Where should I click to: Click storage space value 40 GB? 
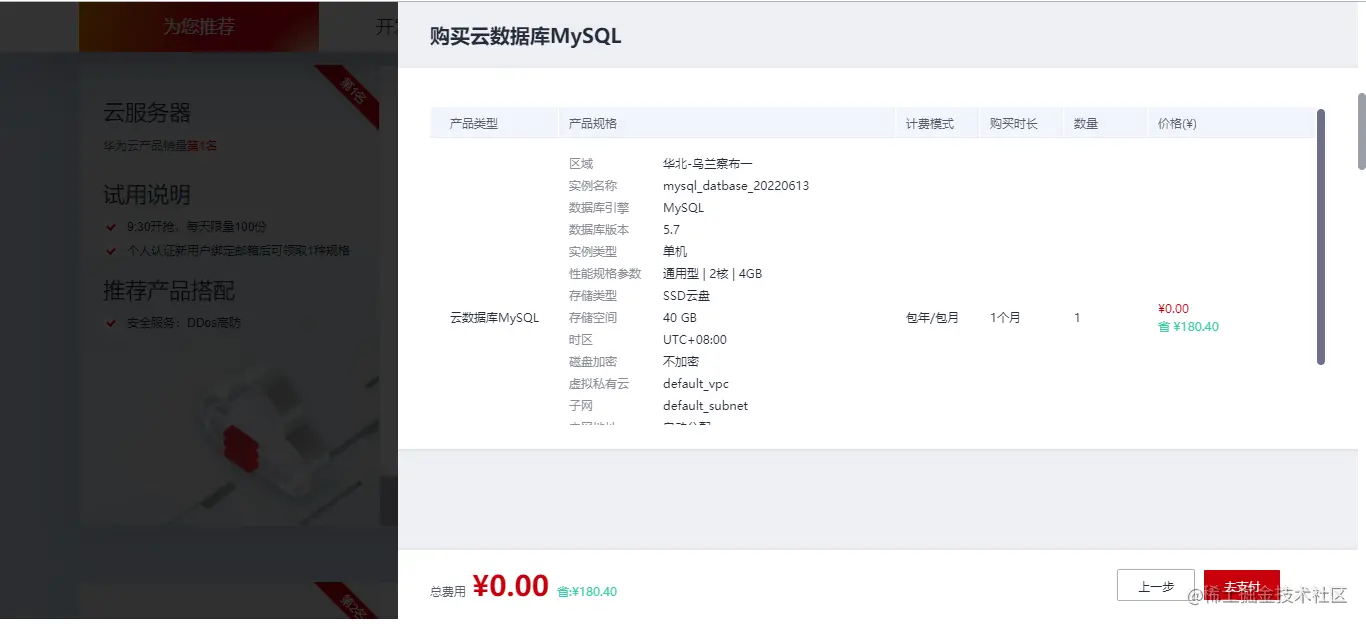pyautogui.click(x=680, y=318)
